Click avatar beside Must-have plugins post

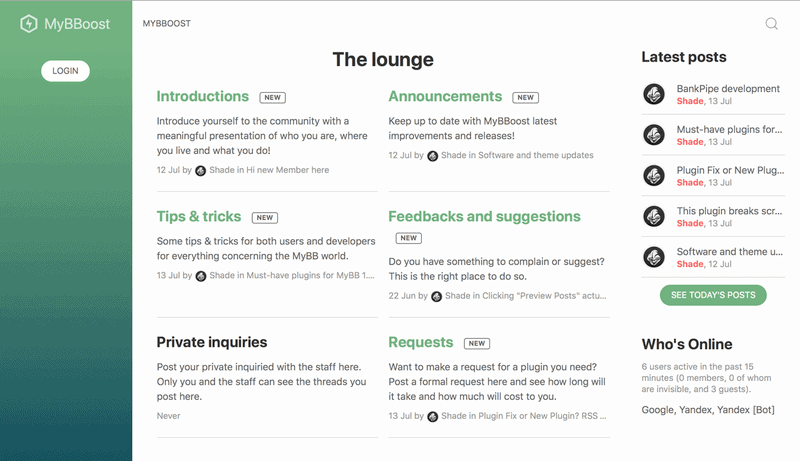point(654,135)
